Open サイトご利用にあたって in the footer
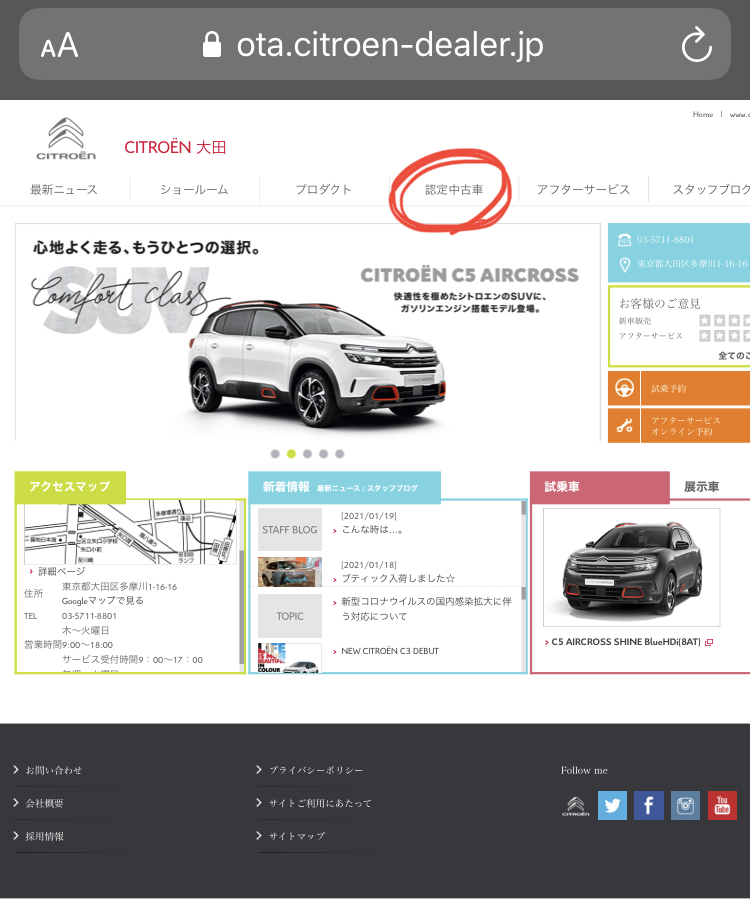The height and width of the screenshot is (902, 750). click(320, 803)
